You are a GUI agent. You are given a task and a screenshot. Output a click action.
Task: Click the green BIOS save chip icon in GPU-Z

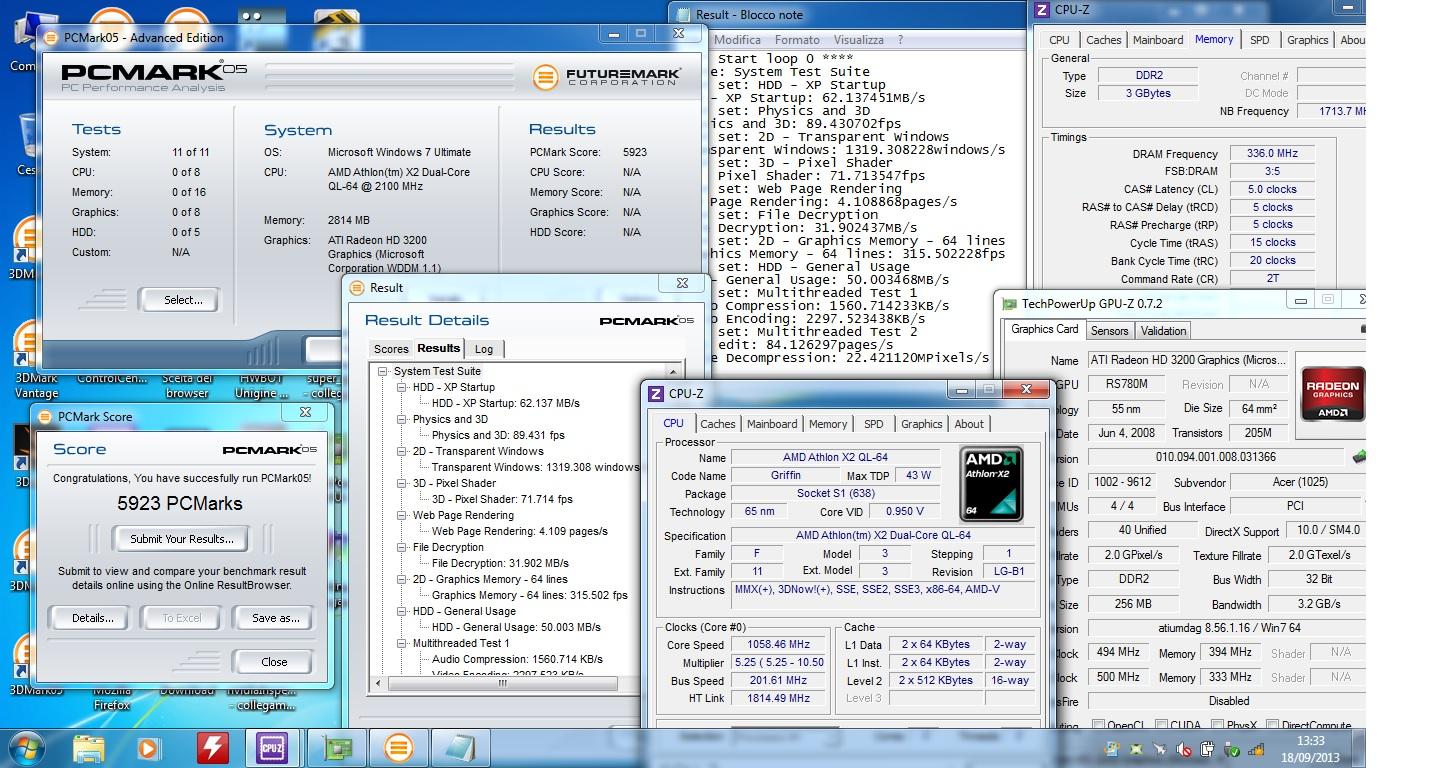click(1360, 457)
